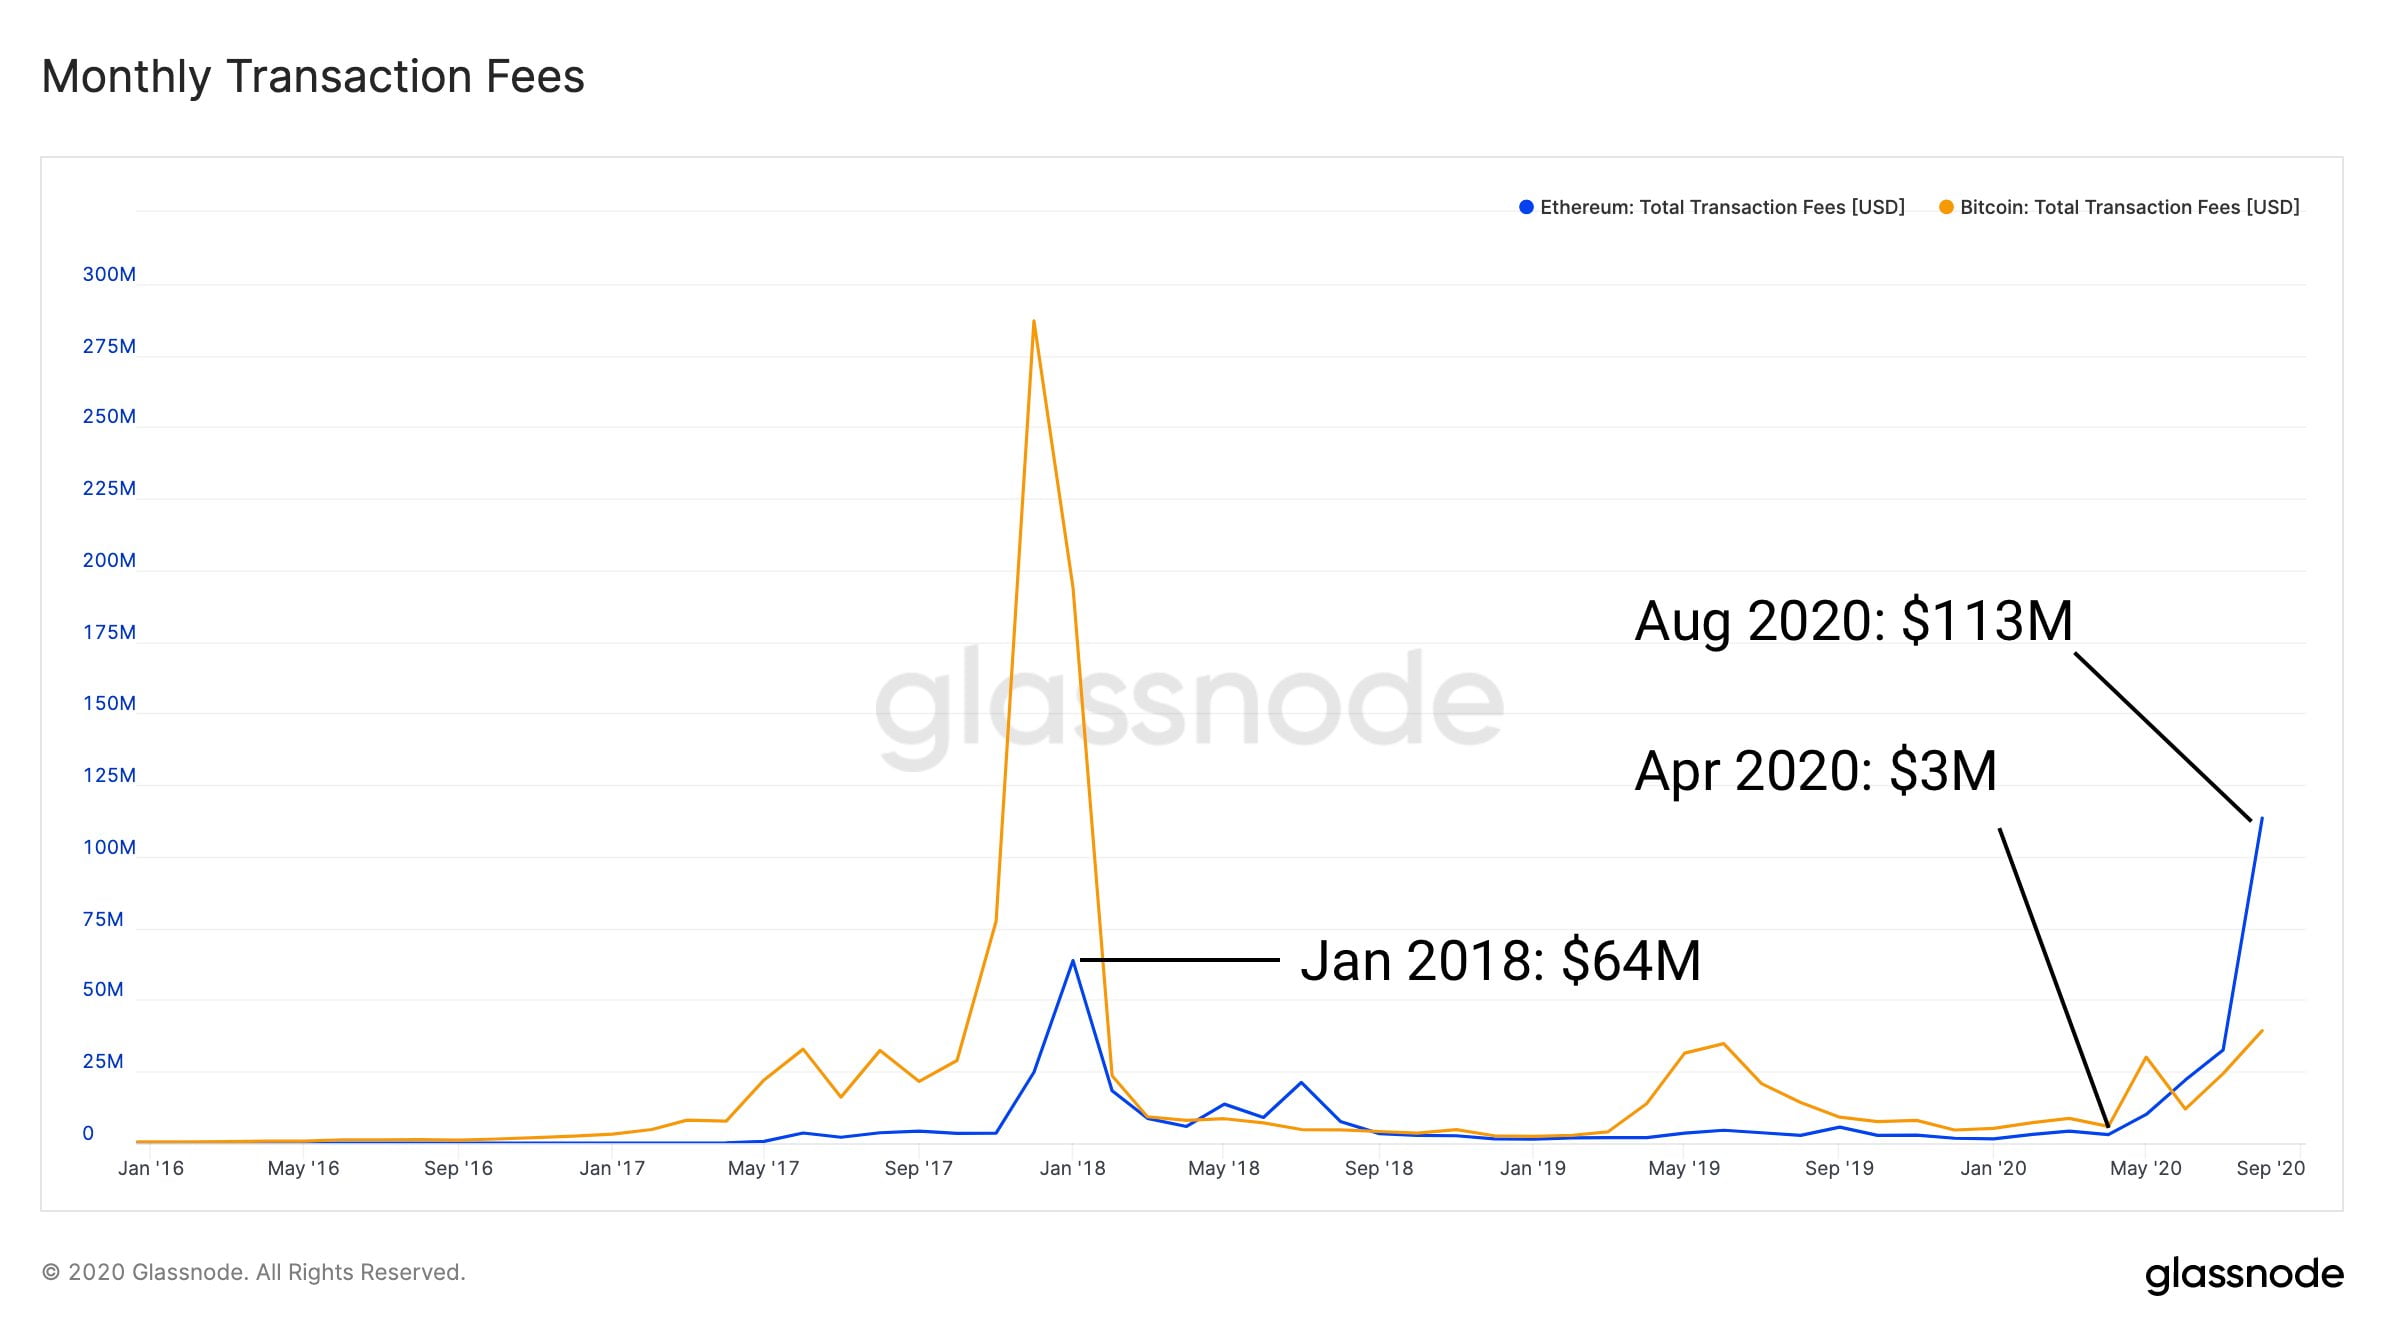Click the 'Monthly Transaction Fees' title

[313, 77]
